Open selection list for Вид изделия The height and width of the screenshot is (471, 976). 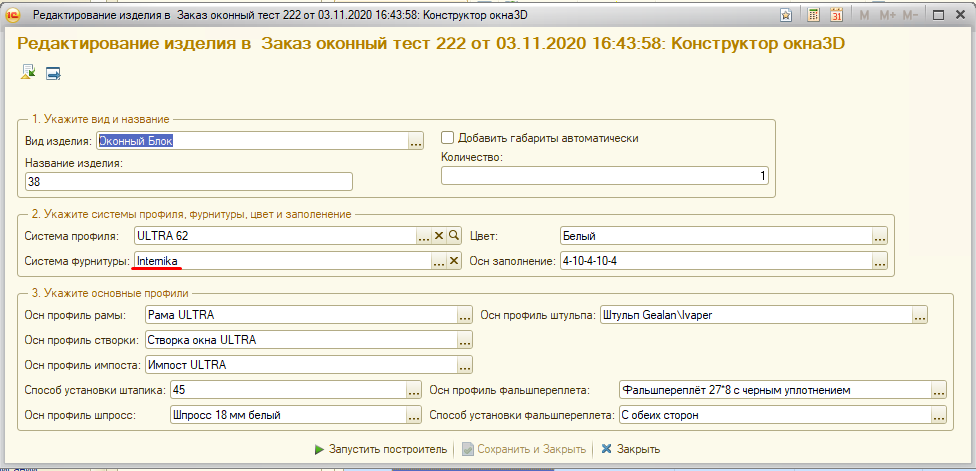[x=416, y=142]
